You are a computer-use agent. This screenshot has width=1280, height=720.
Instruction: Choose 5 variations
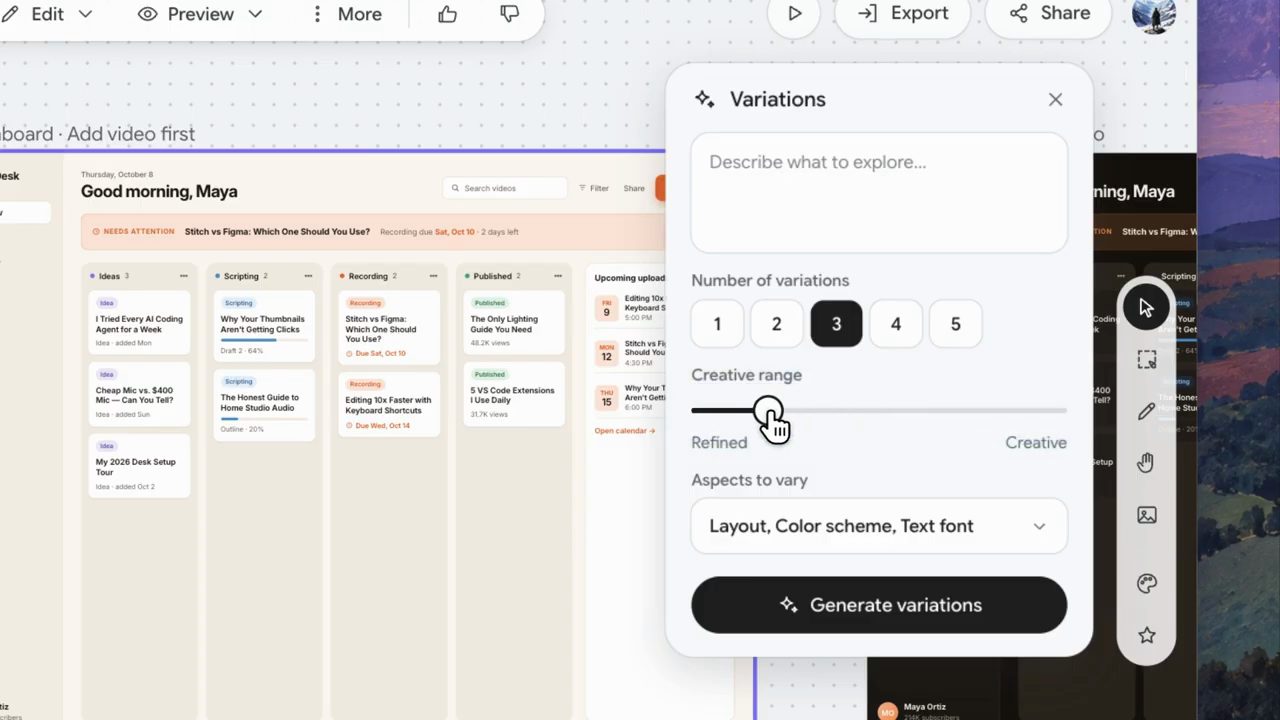point(955,324)
